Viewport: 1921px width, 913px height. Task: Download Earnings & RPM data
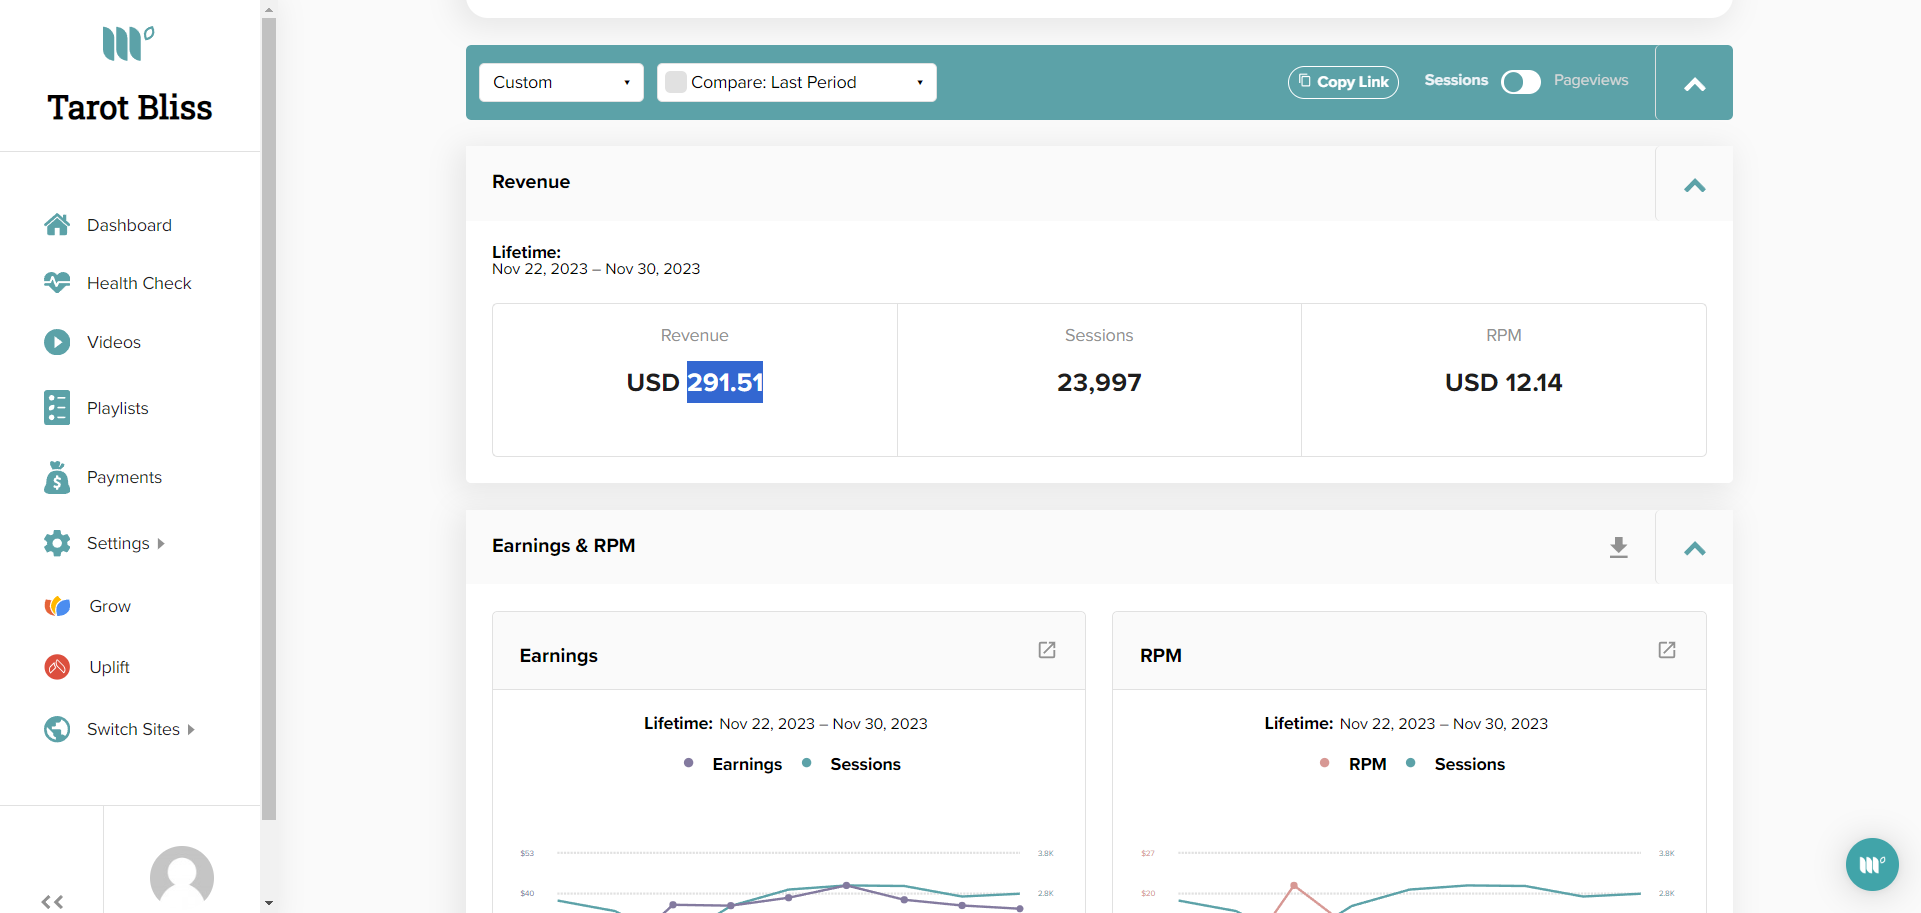1619,547
